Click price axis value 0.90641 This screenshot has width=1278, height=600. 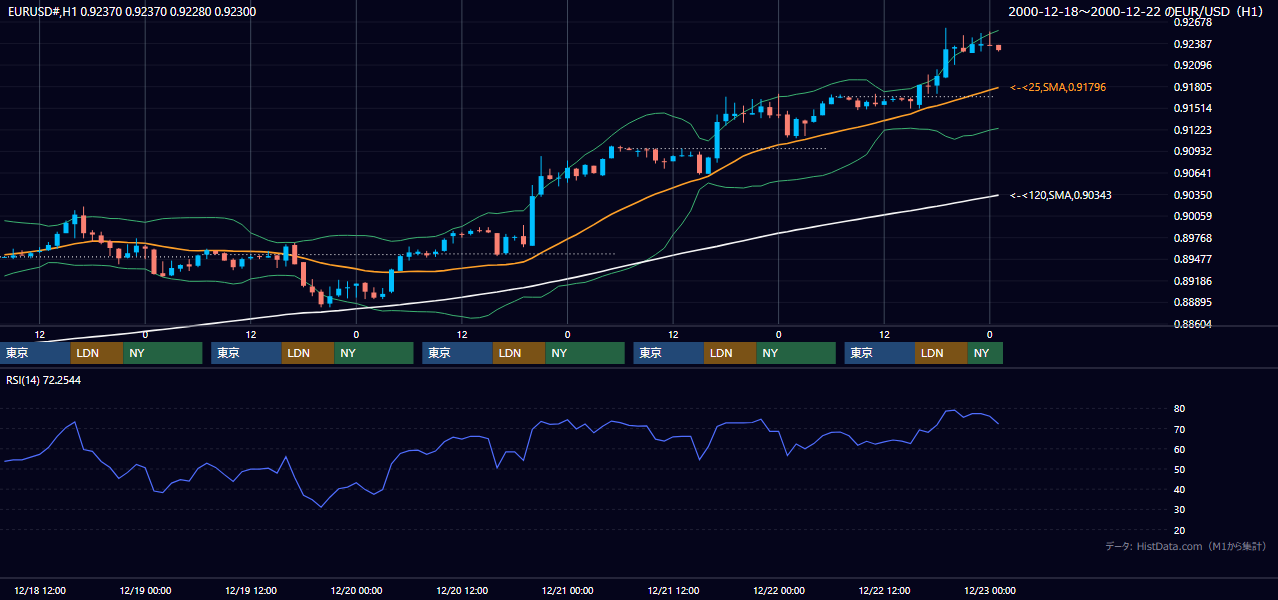(1192, 173)
